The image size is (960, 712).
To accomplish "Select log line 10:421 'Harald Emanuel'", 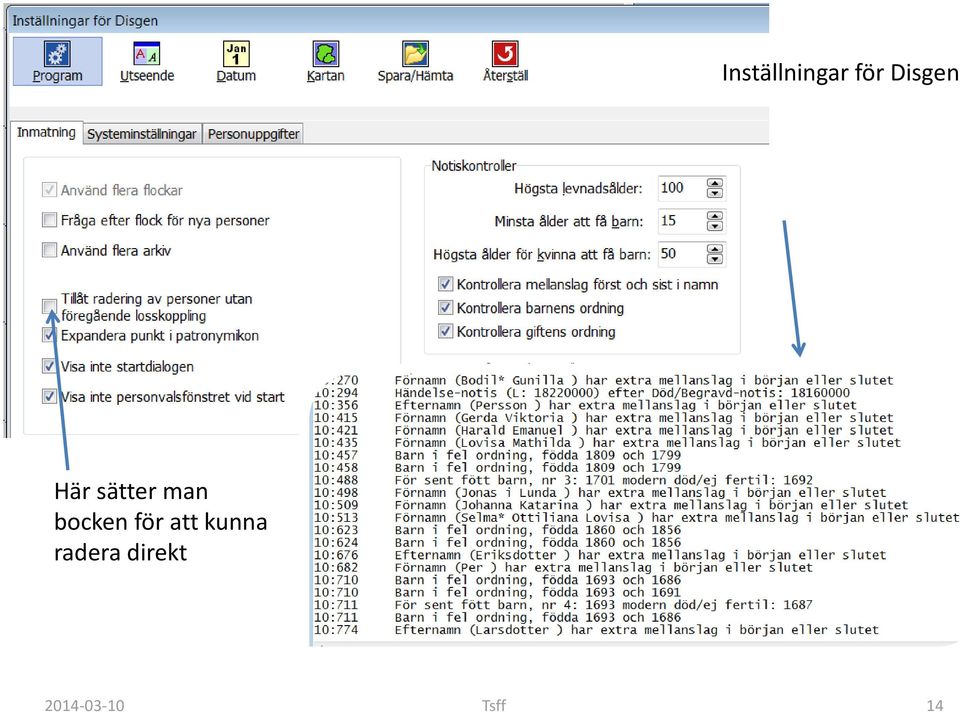I will coord(603,430).
